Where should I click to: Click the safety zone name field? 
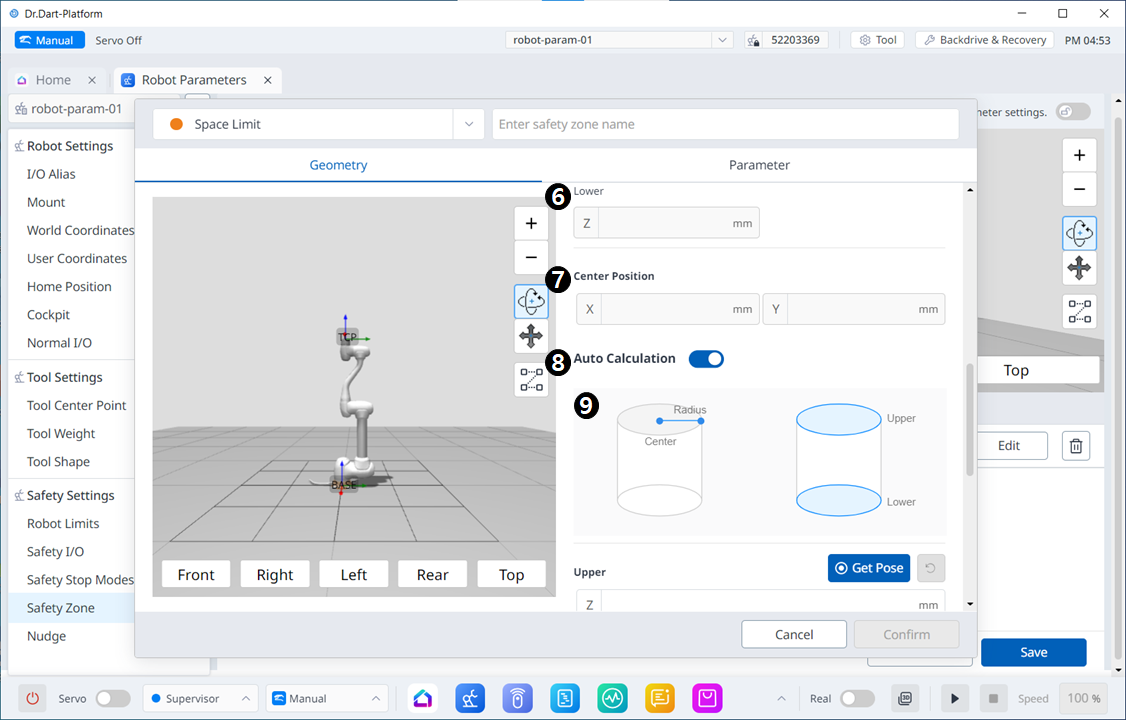pos(725,124)
